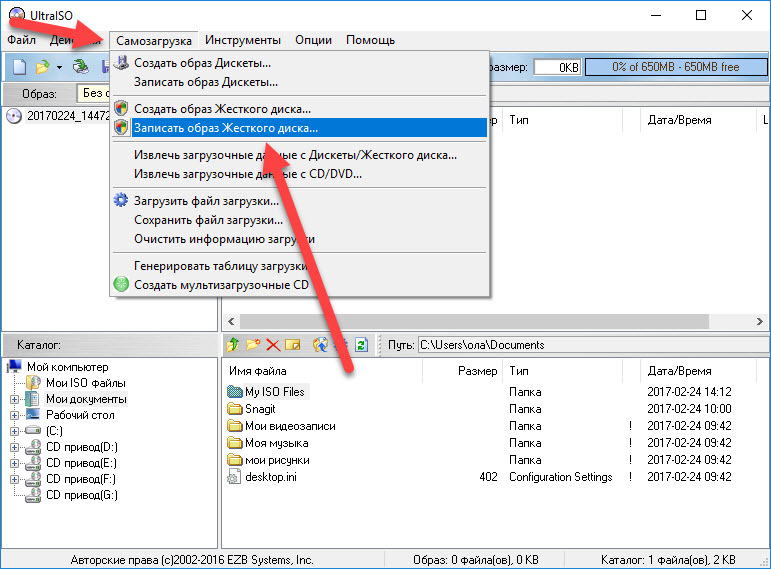Click the New folder icon in catalog toolbar
The image size is (771, 569).
pyautogui.click(x=253, y=345)
